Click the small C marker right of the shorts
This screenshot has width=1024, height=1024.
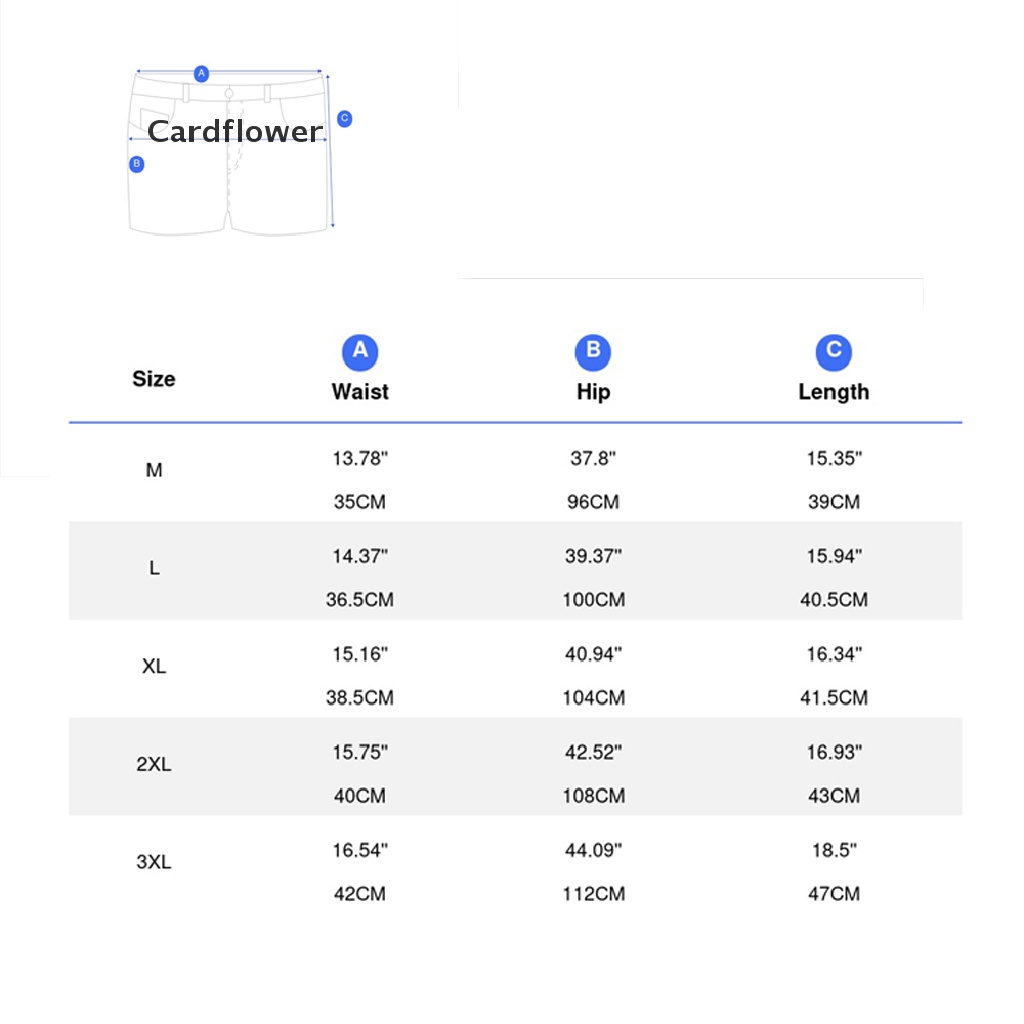(345, 119)
